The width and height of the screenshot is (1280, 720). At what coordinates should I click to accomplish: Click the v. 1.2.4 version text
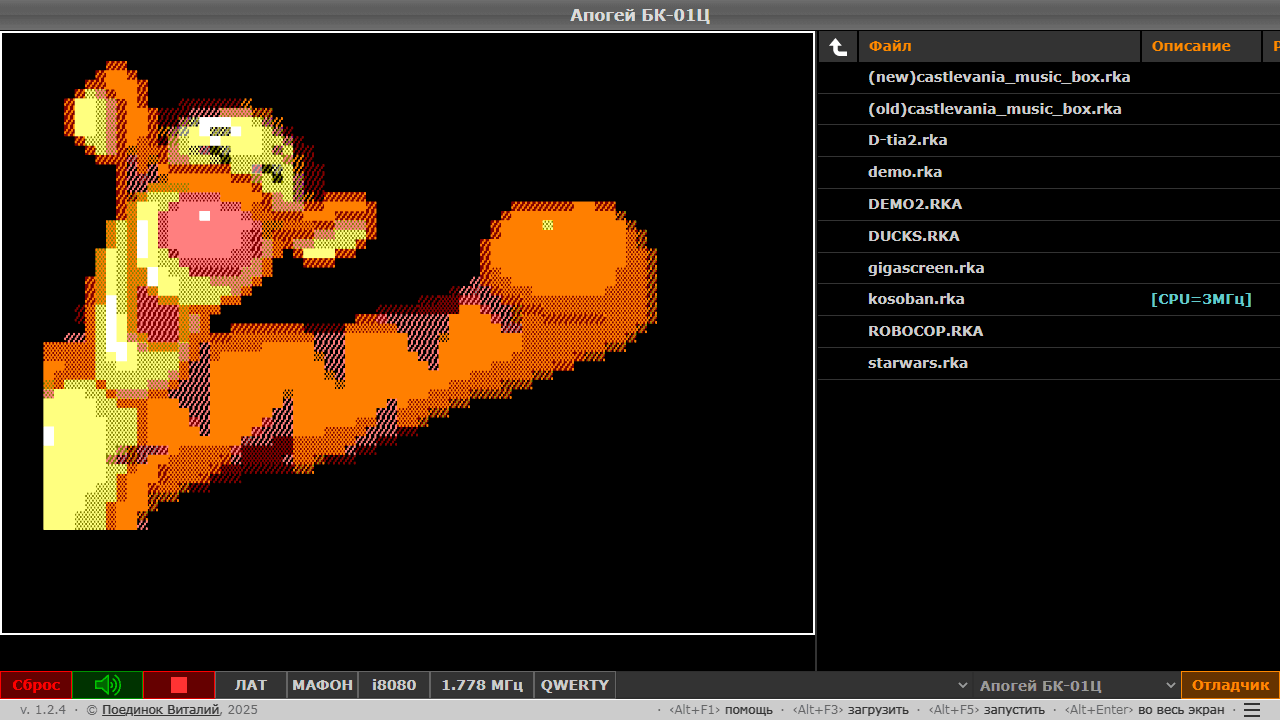click(x=43, y=710)
